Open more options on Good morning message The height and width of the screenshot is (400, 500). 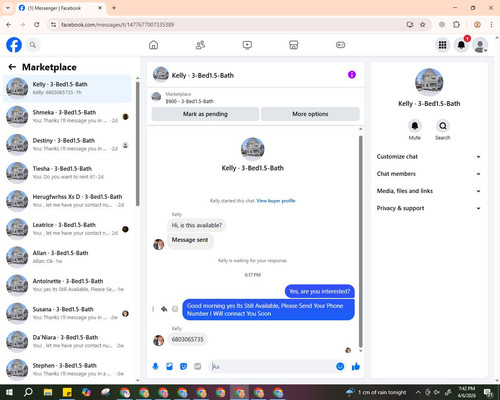click(x=153, y=309)
